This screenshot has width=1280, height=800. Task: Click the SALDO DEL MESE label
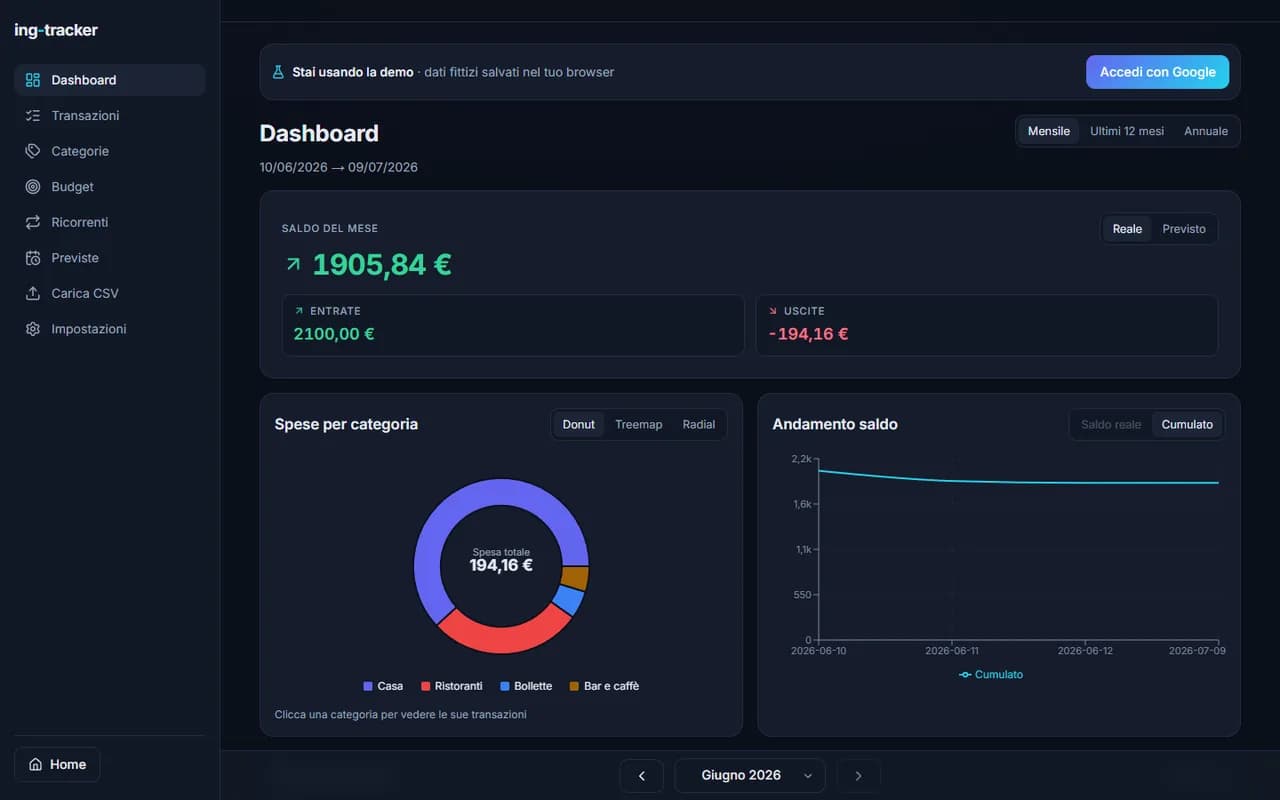point(330,229)
